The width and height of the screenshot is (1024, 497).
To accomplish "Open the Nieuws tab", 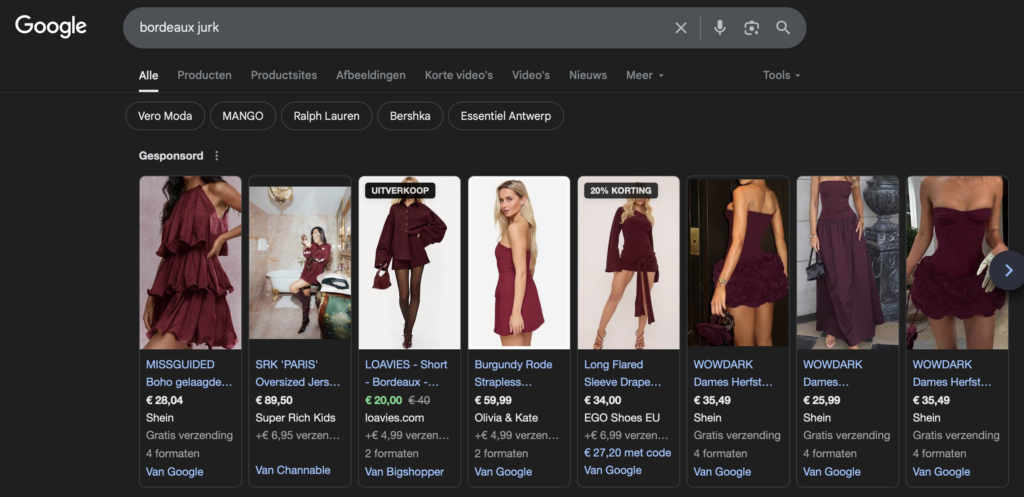I will pyautogui.click(x=588, y=75).
